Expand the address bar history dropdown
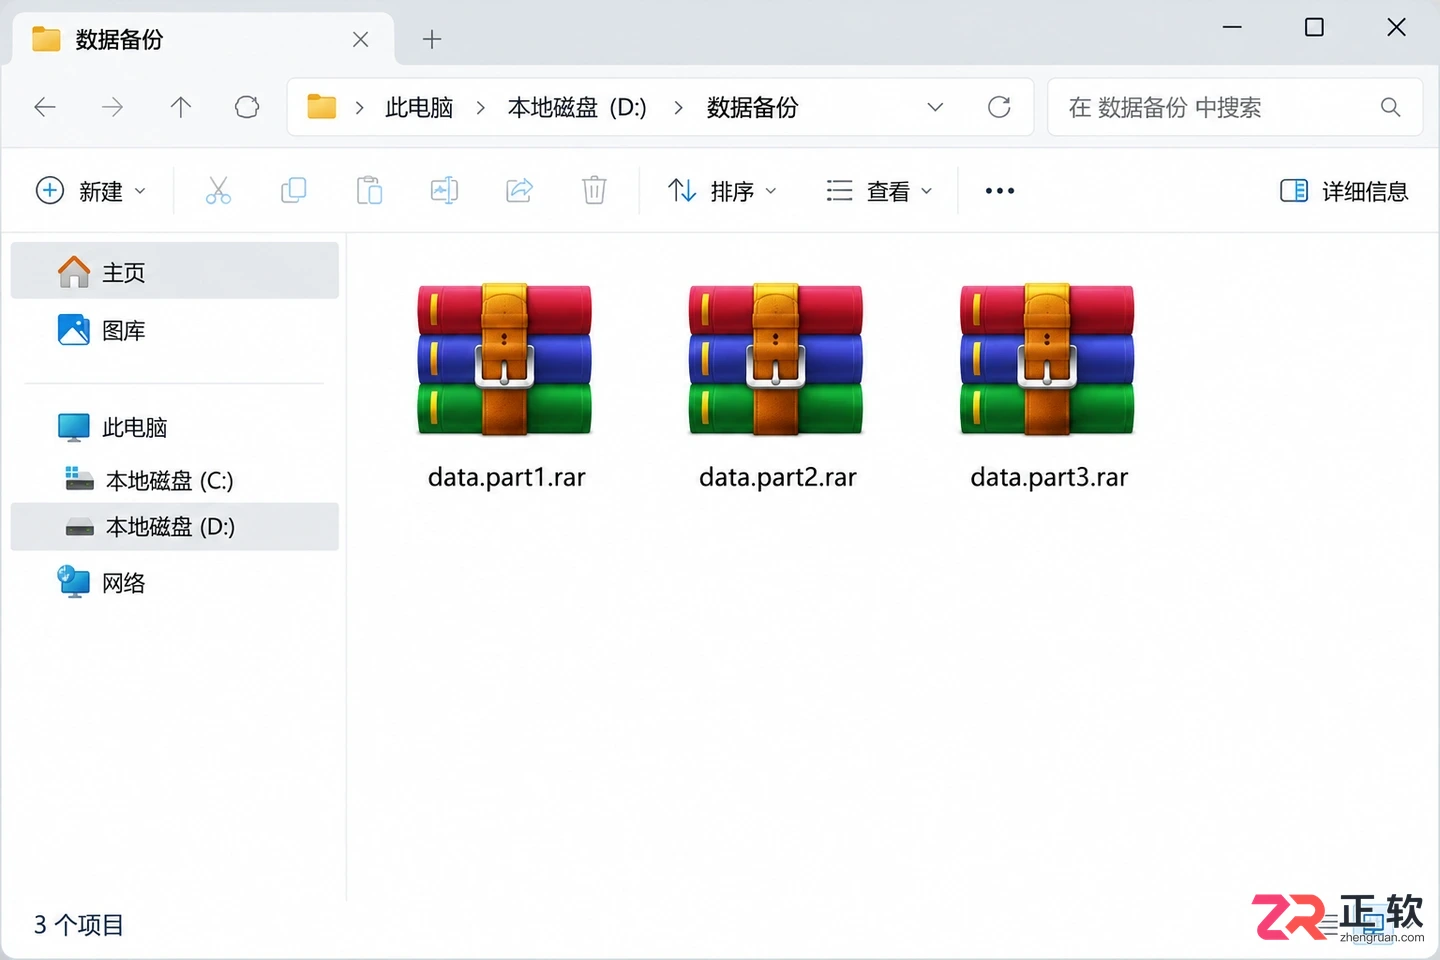 click(935, 107)
